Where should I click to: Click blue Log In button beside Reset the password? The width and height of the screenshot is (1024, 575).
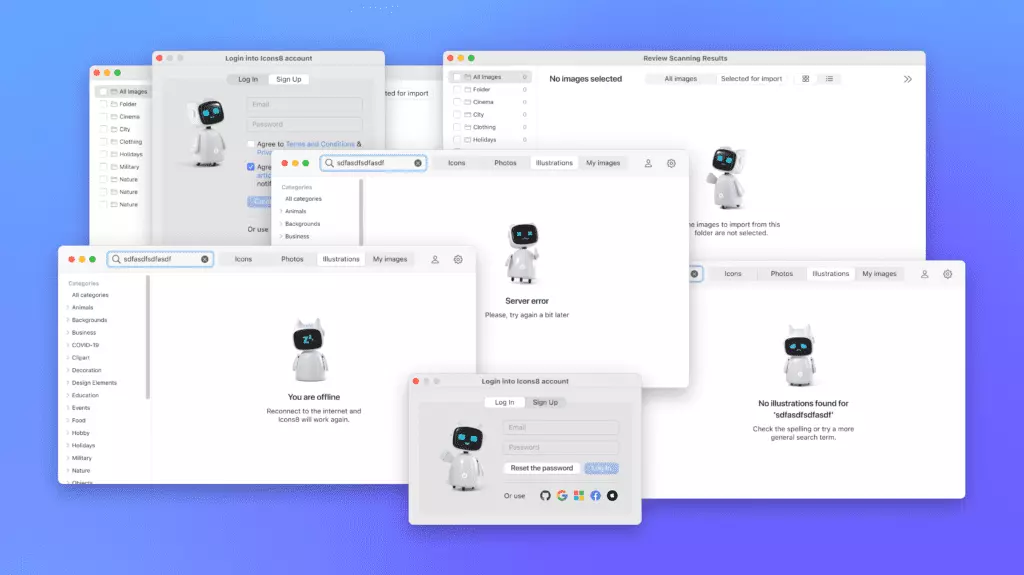(601, 468)
